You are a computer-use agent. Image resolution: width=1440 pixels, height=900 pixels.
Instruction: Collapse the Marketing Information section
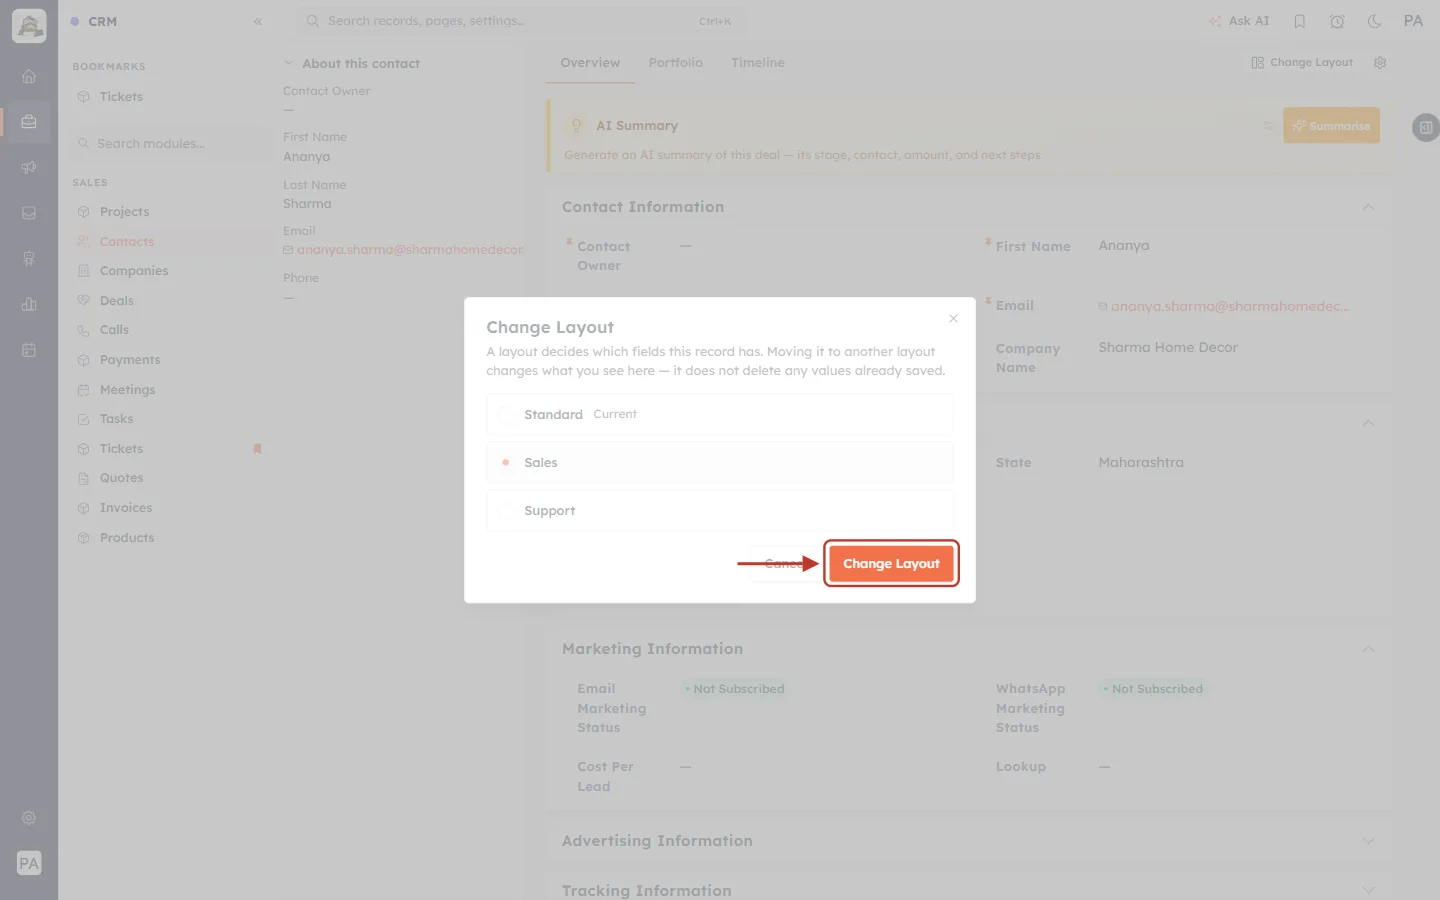pos(1368,649)
